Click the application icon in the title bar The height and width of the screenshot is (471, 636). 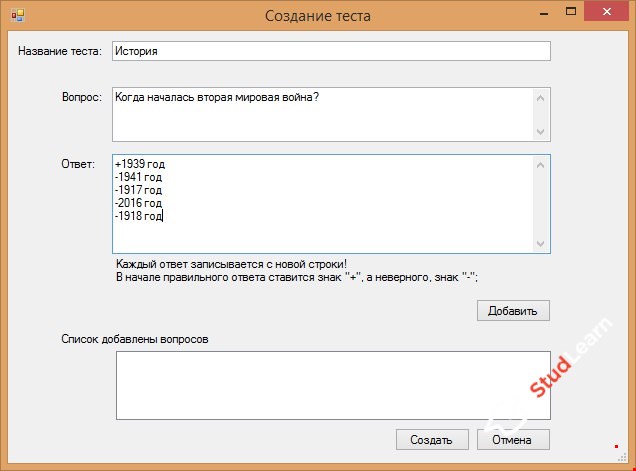tap(17, 15)
